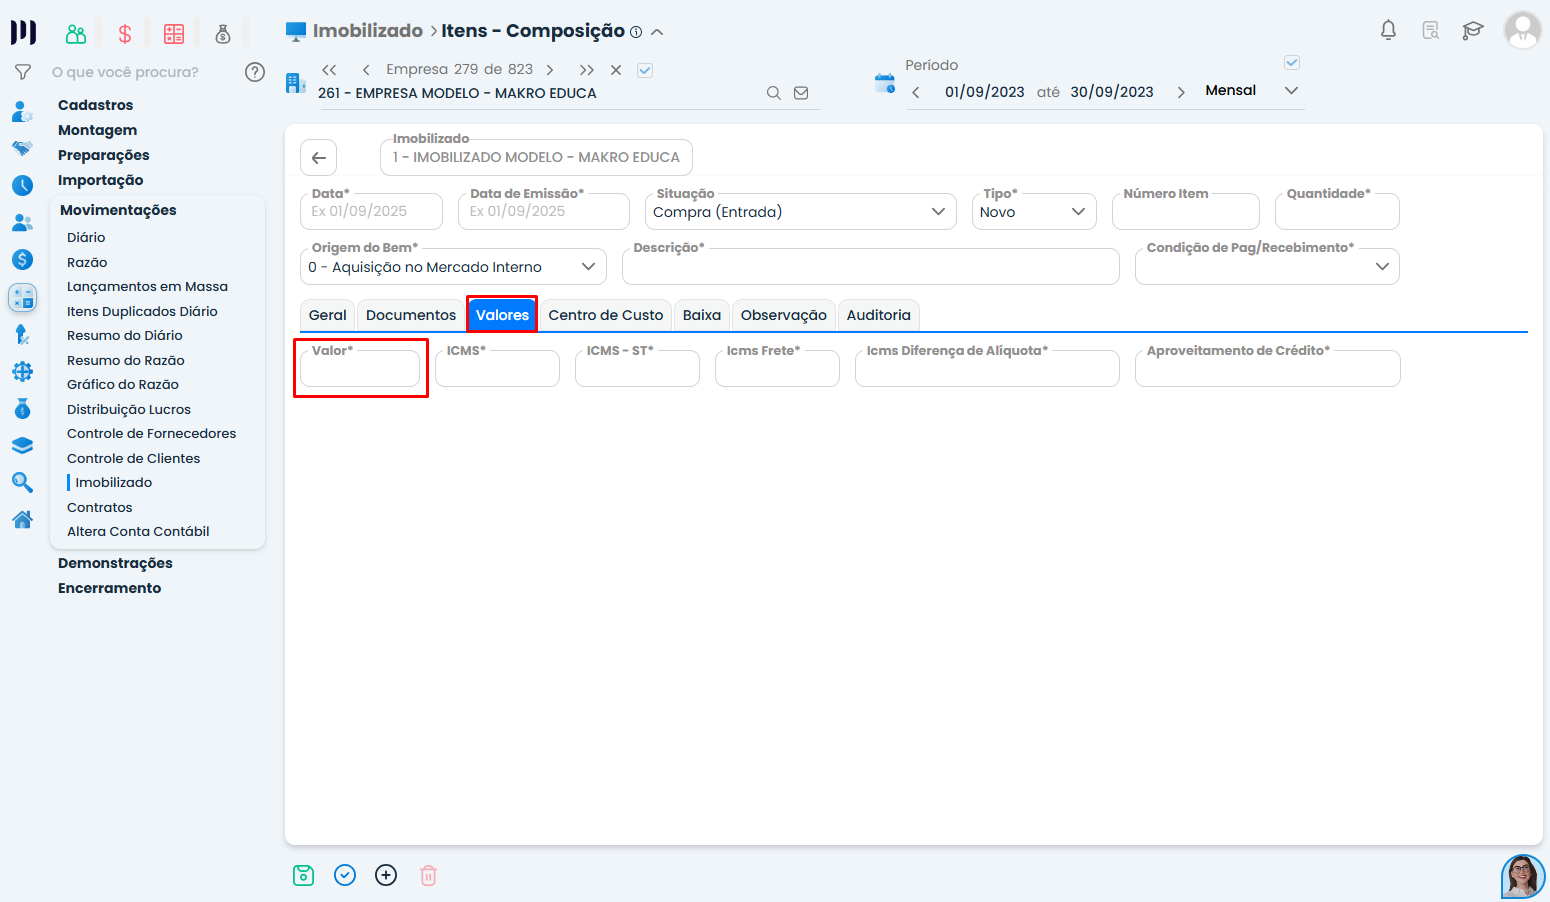
Task: Click the back arrow button
Action: [x=318, y=158]
